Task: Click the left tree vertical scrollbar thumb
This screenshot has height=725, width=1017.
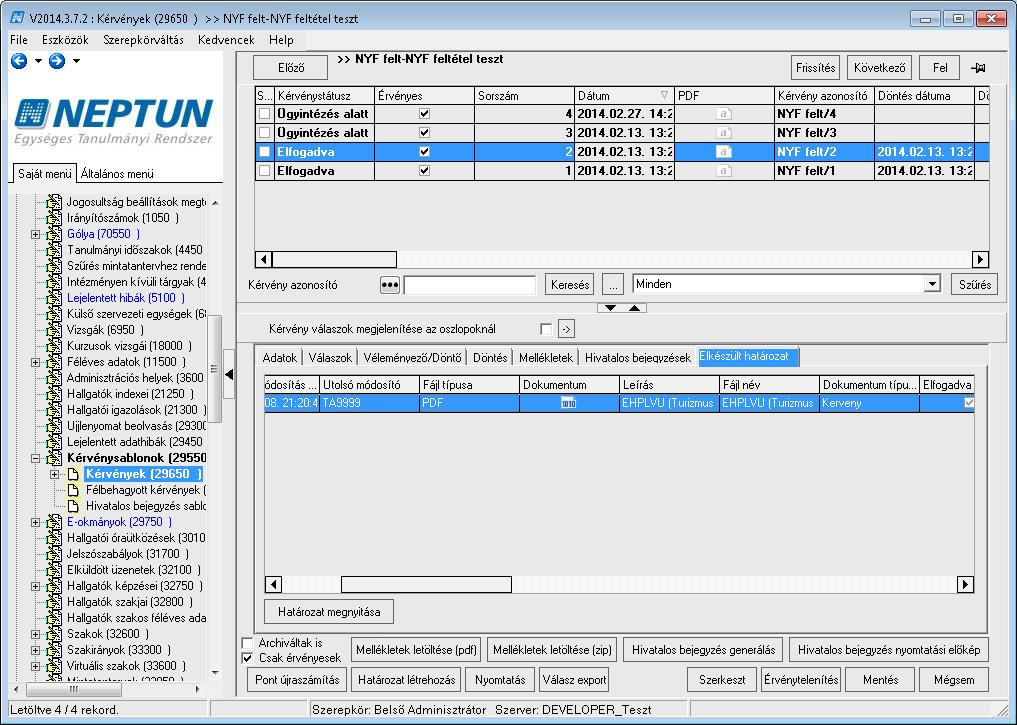Action: click(x=215, y=368)
